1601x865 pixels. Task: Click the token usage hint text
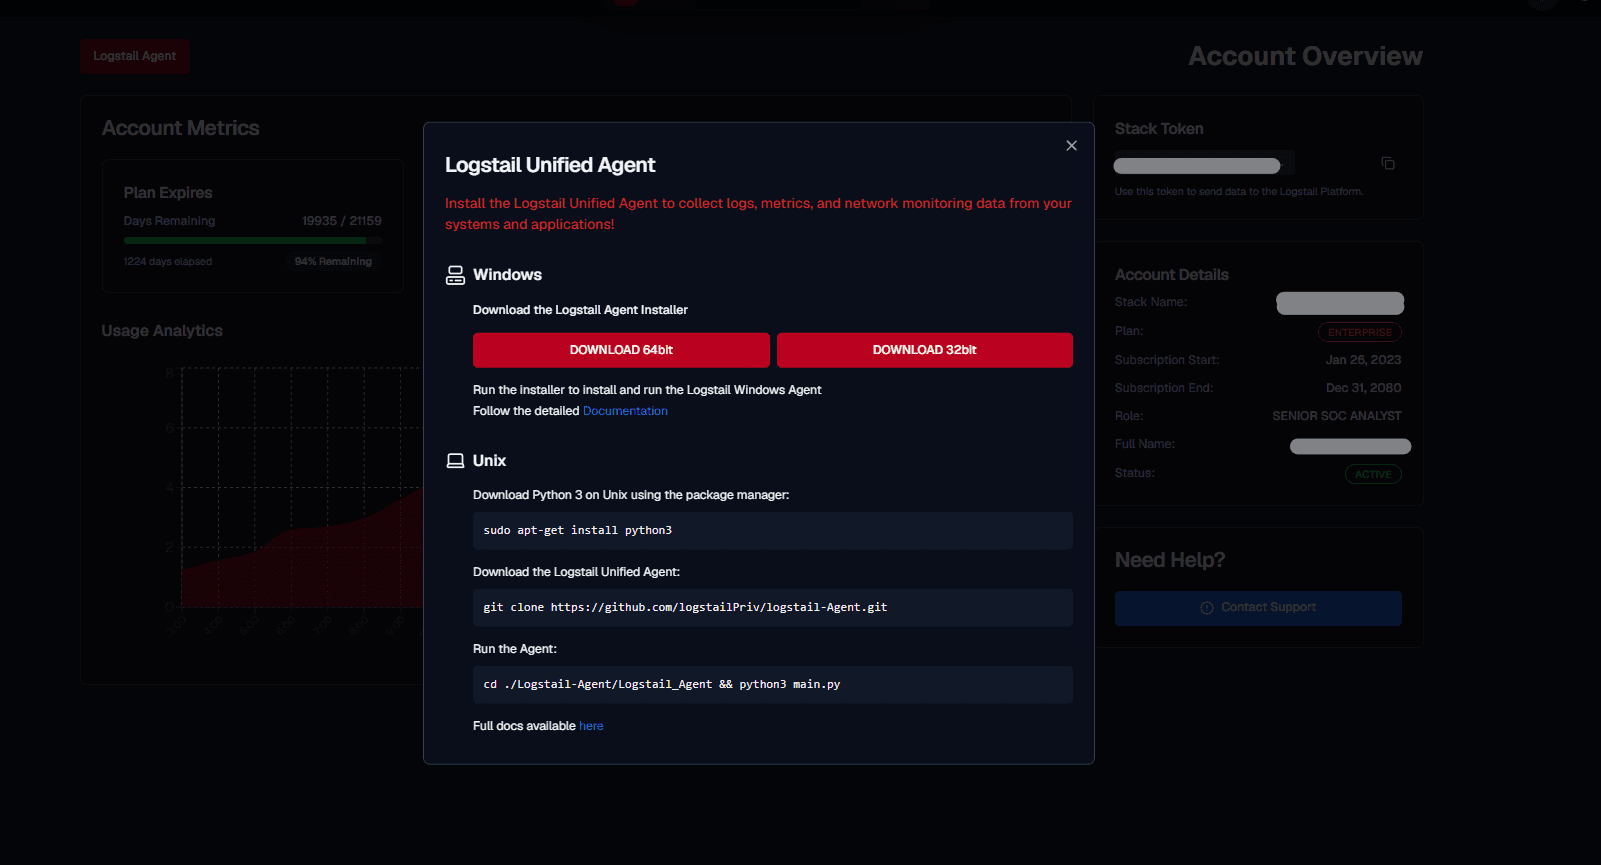(1239, 192)
